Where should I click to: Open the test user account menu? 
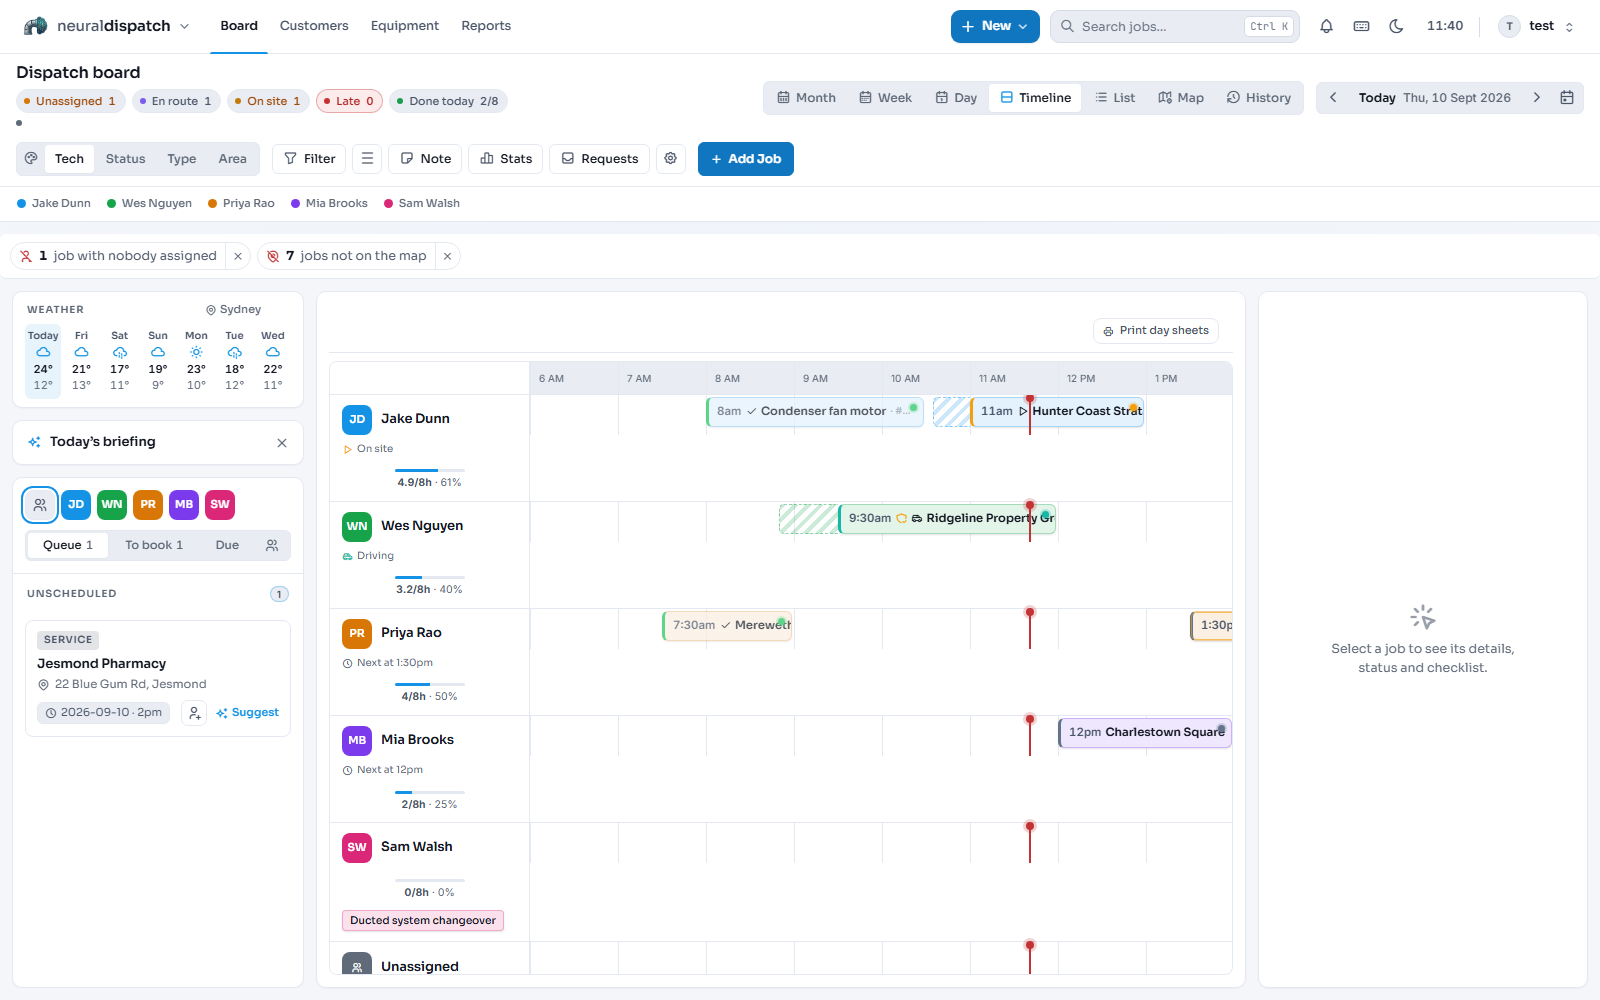pyautogui.click(x=1537, y=26)
